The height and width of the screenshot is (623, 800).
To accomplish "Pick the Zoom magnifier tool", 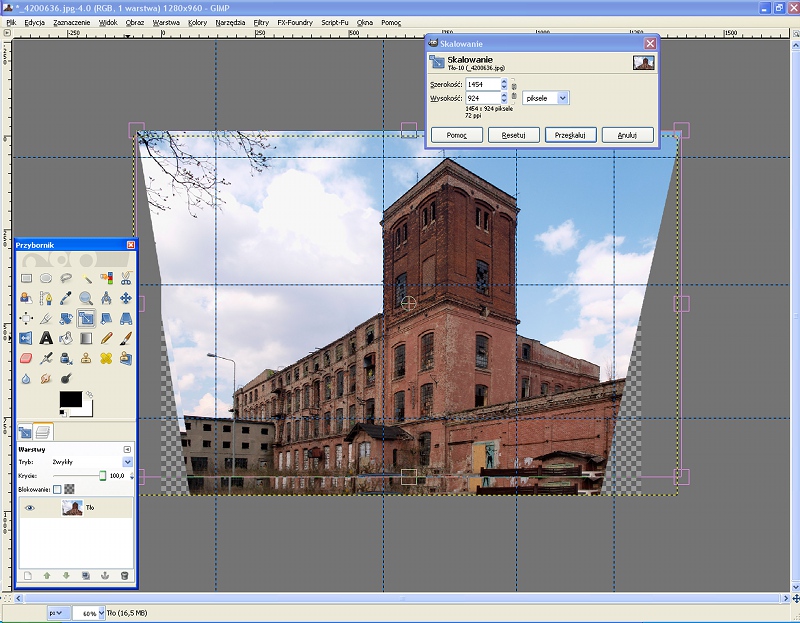I will coord(86,298).
